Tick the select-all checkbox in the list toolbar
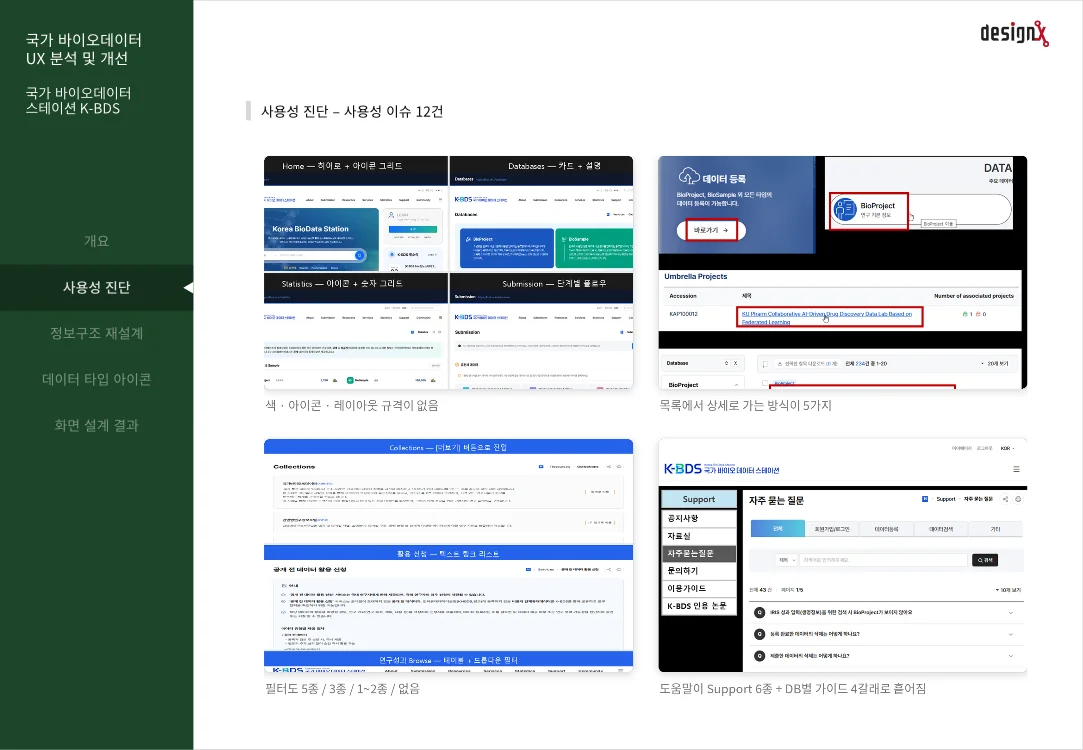Viewport: 1083px width, 750px height. coord(765,363)
